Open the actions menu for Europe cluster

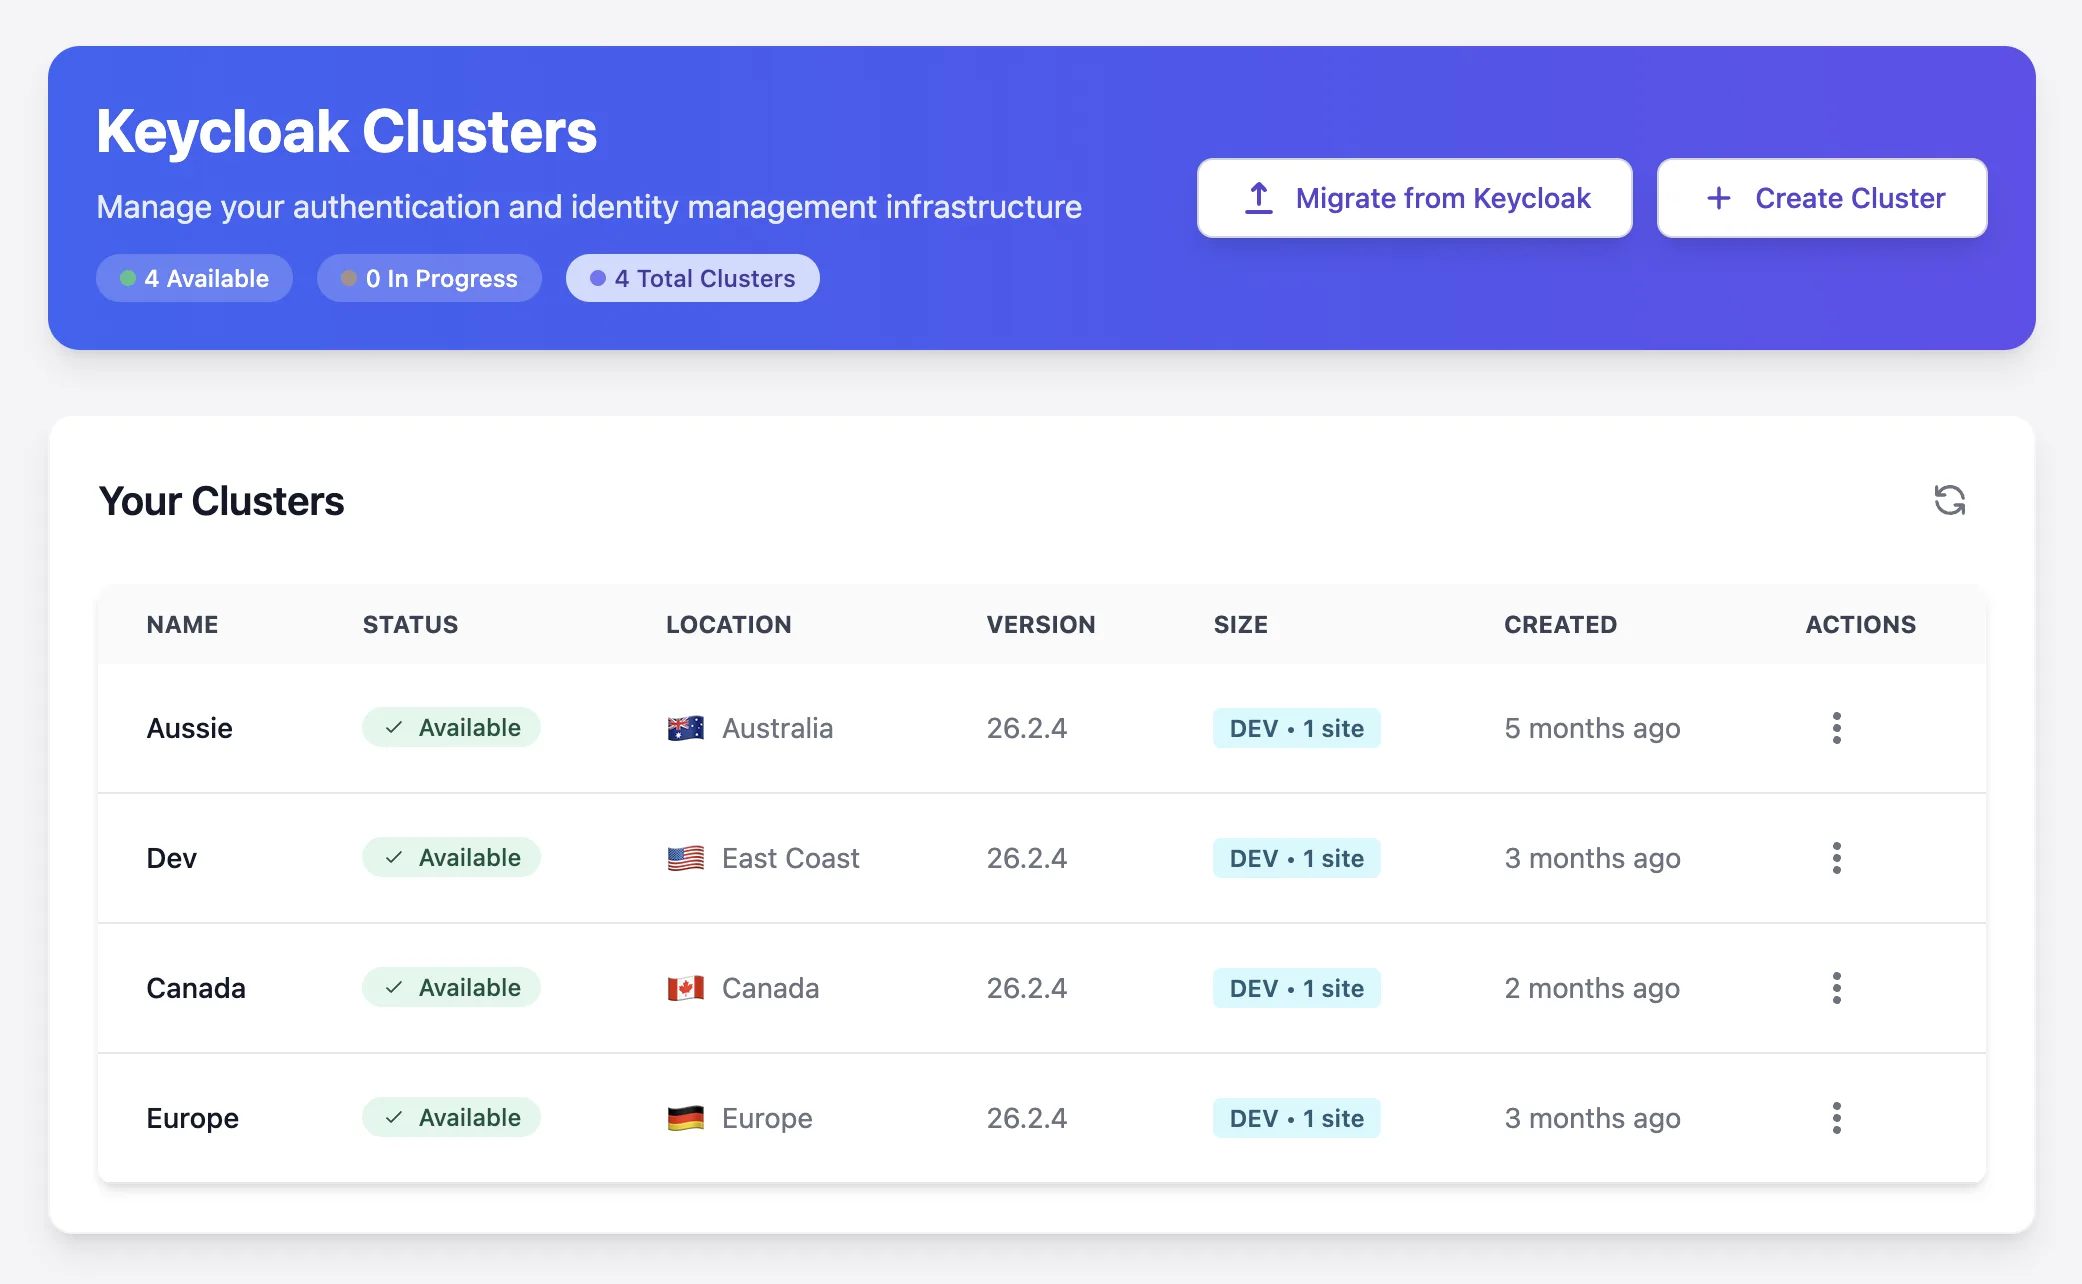(x=1837, y=1118)
